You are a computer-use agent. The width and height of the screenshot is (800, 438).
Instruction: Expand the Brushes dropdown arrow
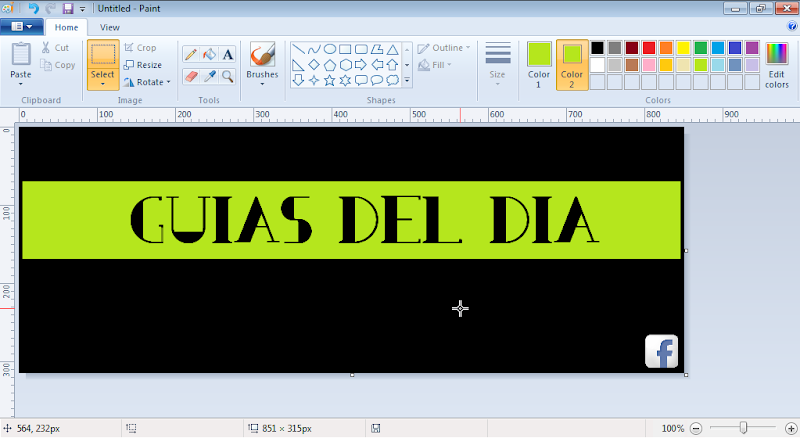pos(262,84)
